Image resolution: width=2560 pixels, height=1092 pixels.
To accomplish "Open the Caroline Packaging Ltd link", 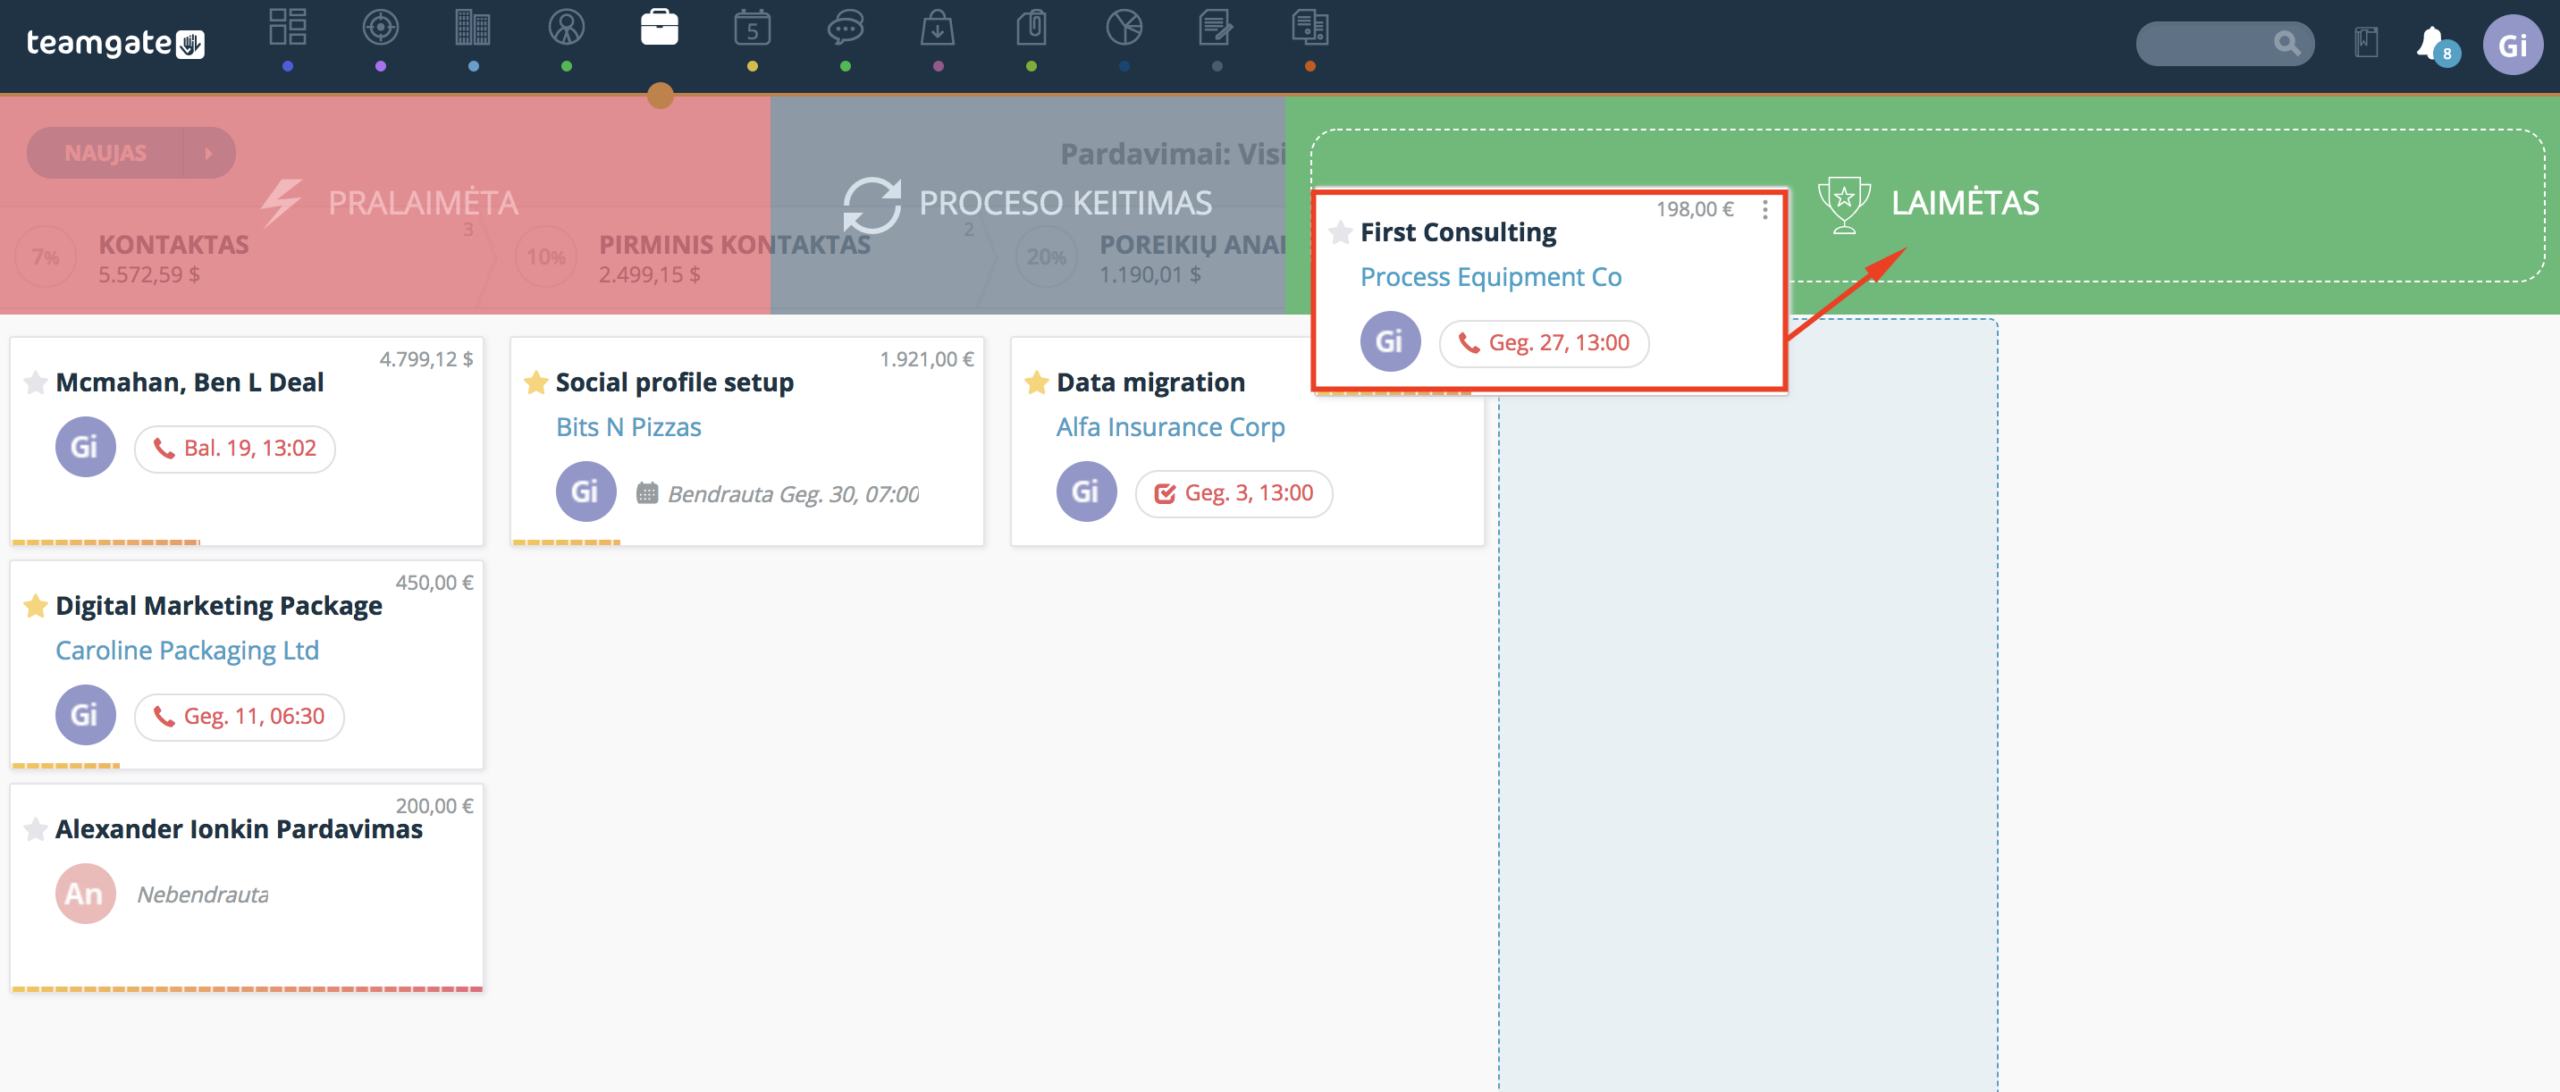I will (x=187, y=651).
